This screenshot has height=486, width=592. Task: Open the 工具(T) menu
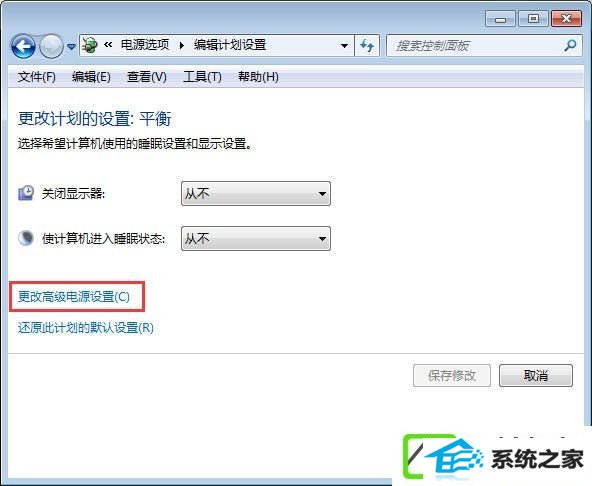[202, 77]
